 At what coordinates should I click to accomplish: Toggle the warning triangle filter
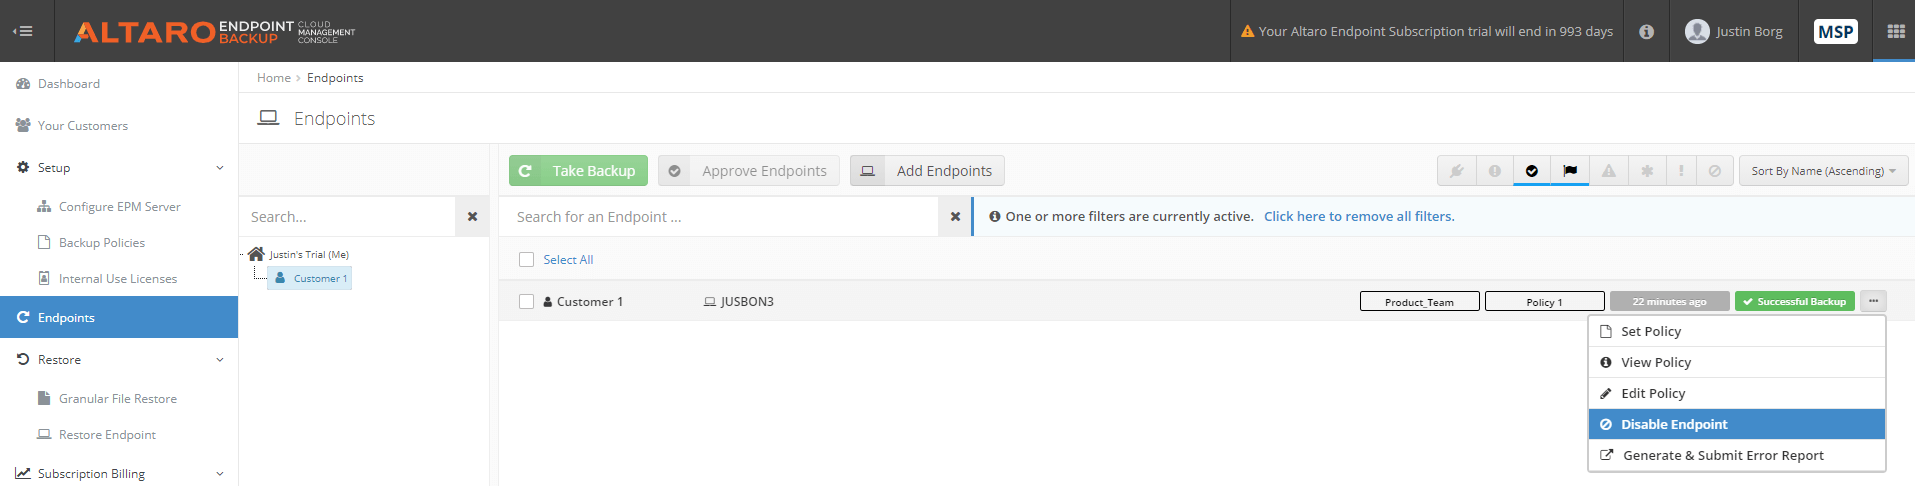click(x=1608, y=171)
